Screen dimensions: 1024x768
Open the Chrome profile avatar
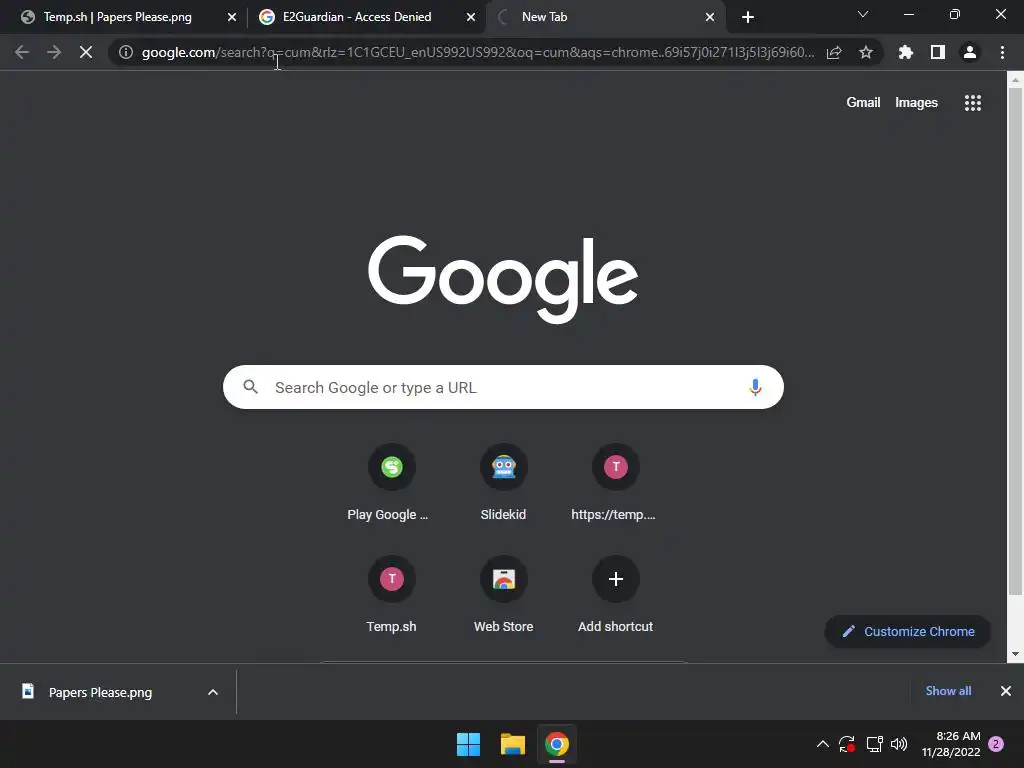point(970,52)
